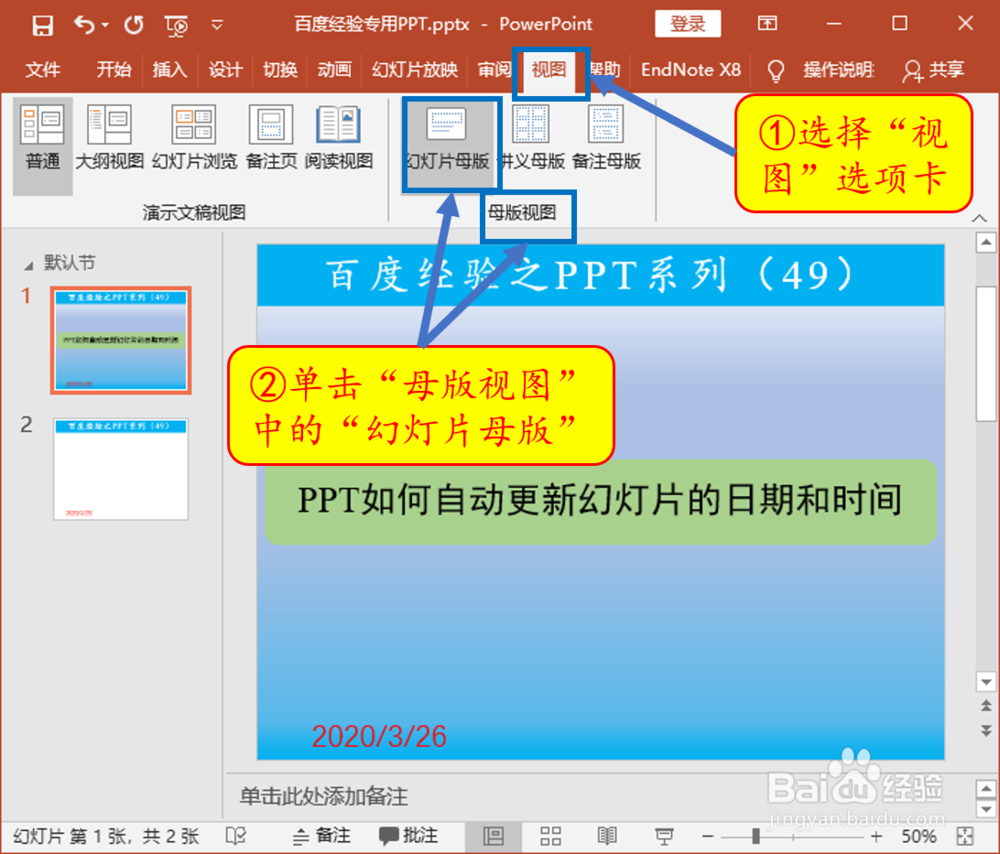
Task: Click scroll down arrow of slide scrollbar
Action: 986,681
